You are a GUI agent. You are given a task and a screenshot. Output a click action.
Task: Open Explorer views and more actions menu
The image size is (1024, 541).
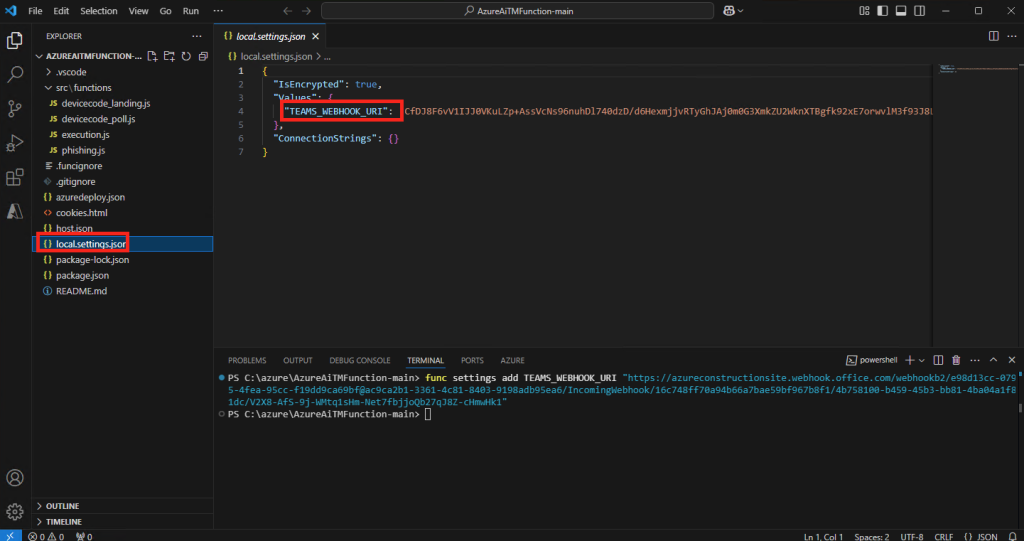(197, 37)
